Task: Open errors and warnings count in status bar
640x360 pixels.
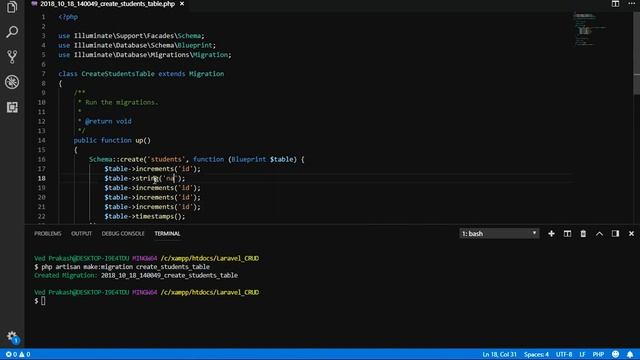Action: pyautogui.click(x=18, y=354)
